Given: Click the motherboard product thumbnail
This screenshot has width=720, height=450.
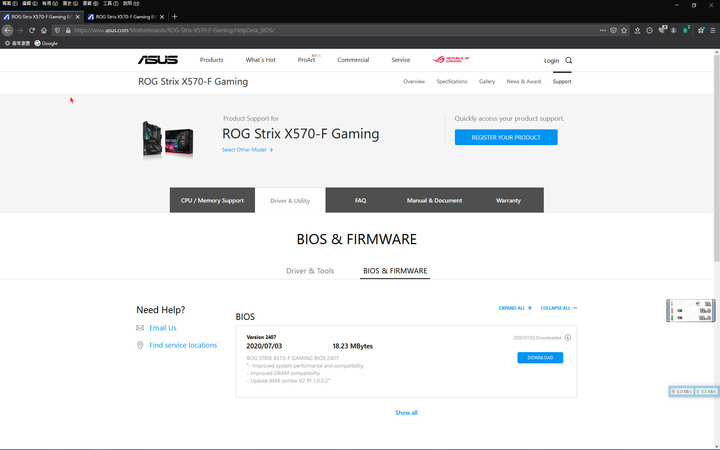Looking at the screenshot, I should pyautogui.click(x=168, y=139).
